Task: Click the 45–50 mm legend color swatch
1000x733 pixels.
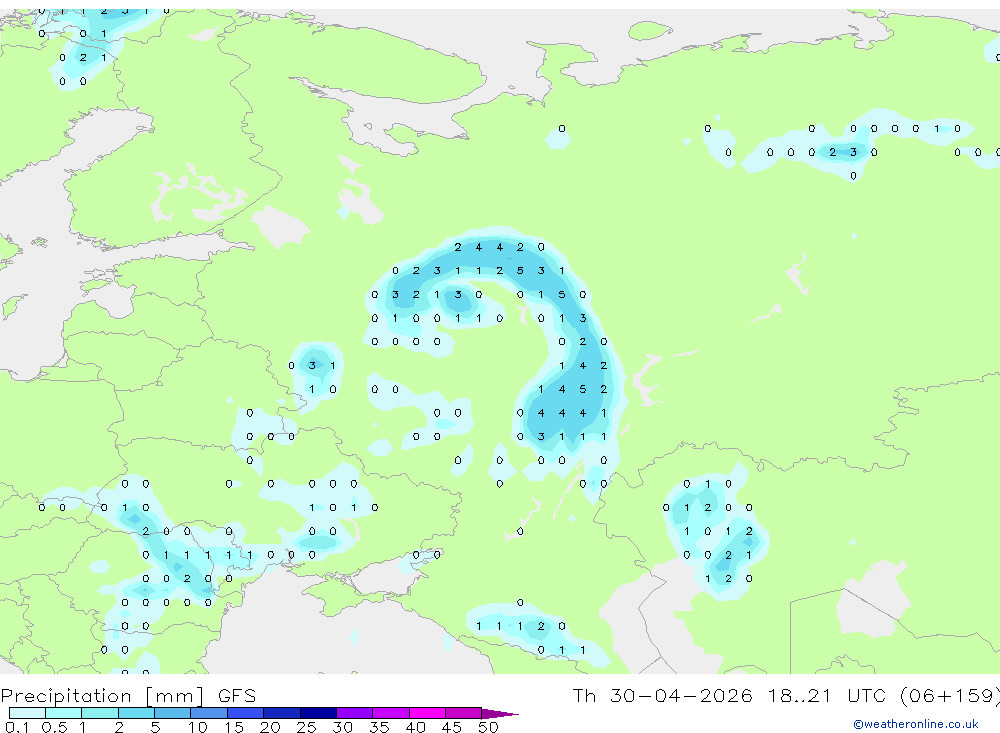Action: pos(464,713)
